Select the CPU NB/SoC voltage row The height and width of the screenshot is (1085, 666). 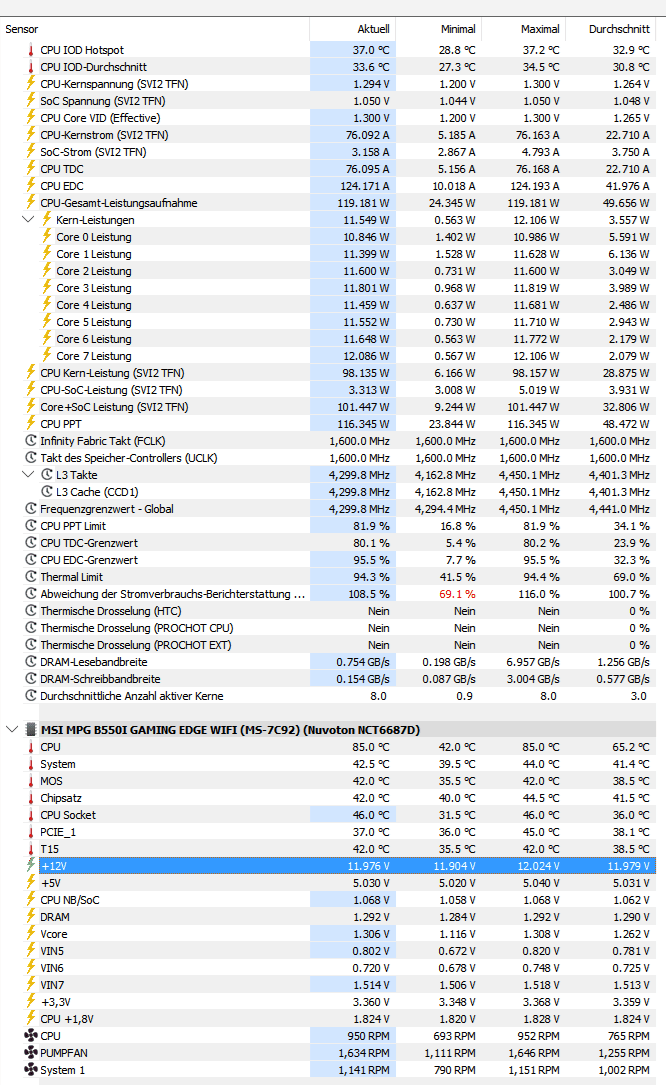tap(328, 900)
